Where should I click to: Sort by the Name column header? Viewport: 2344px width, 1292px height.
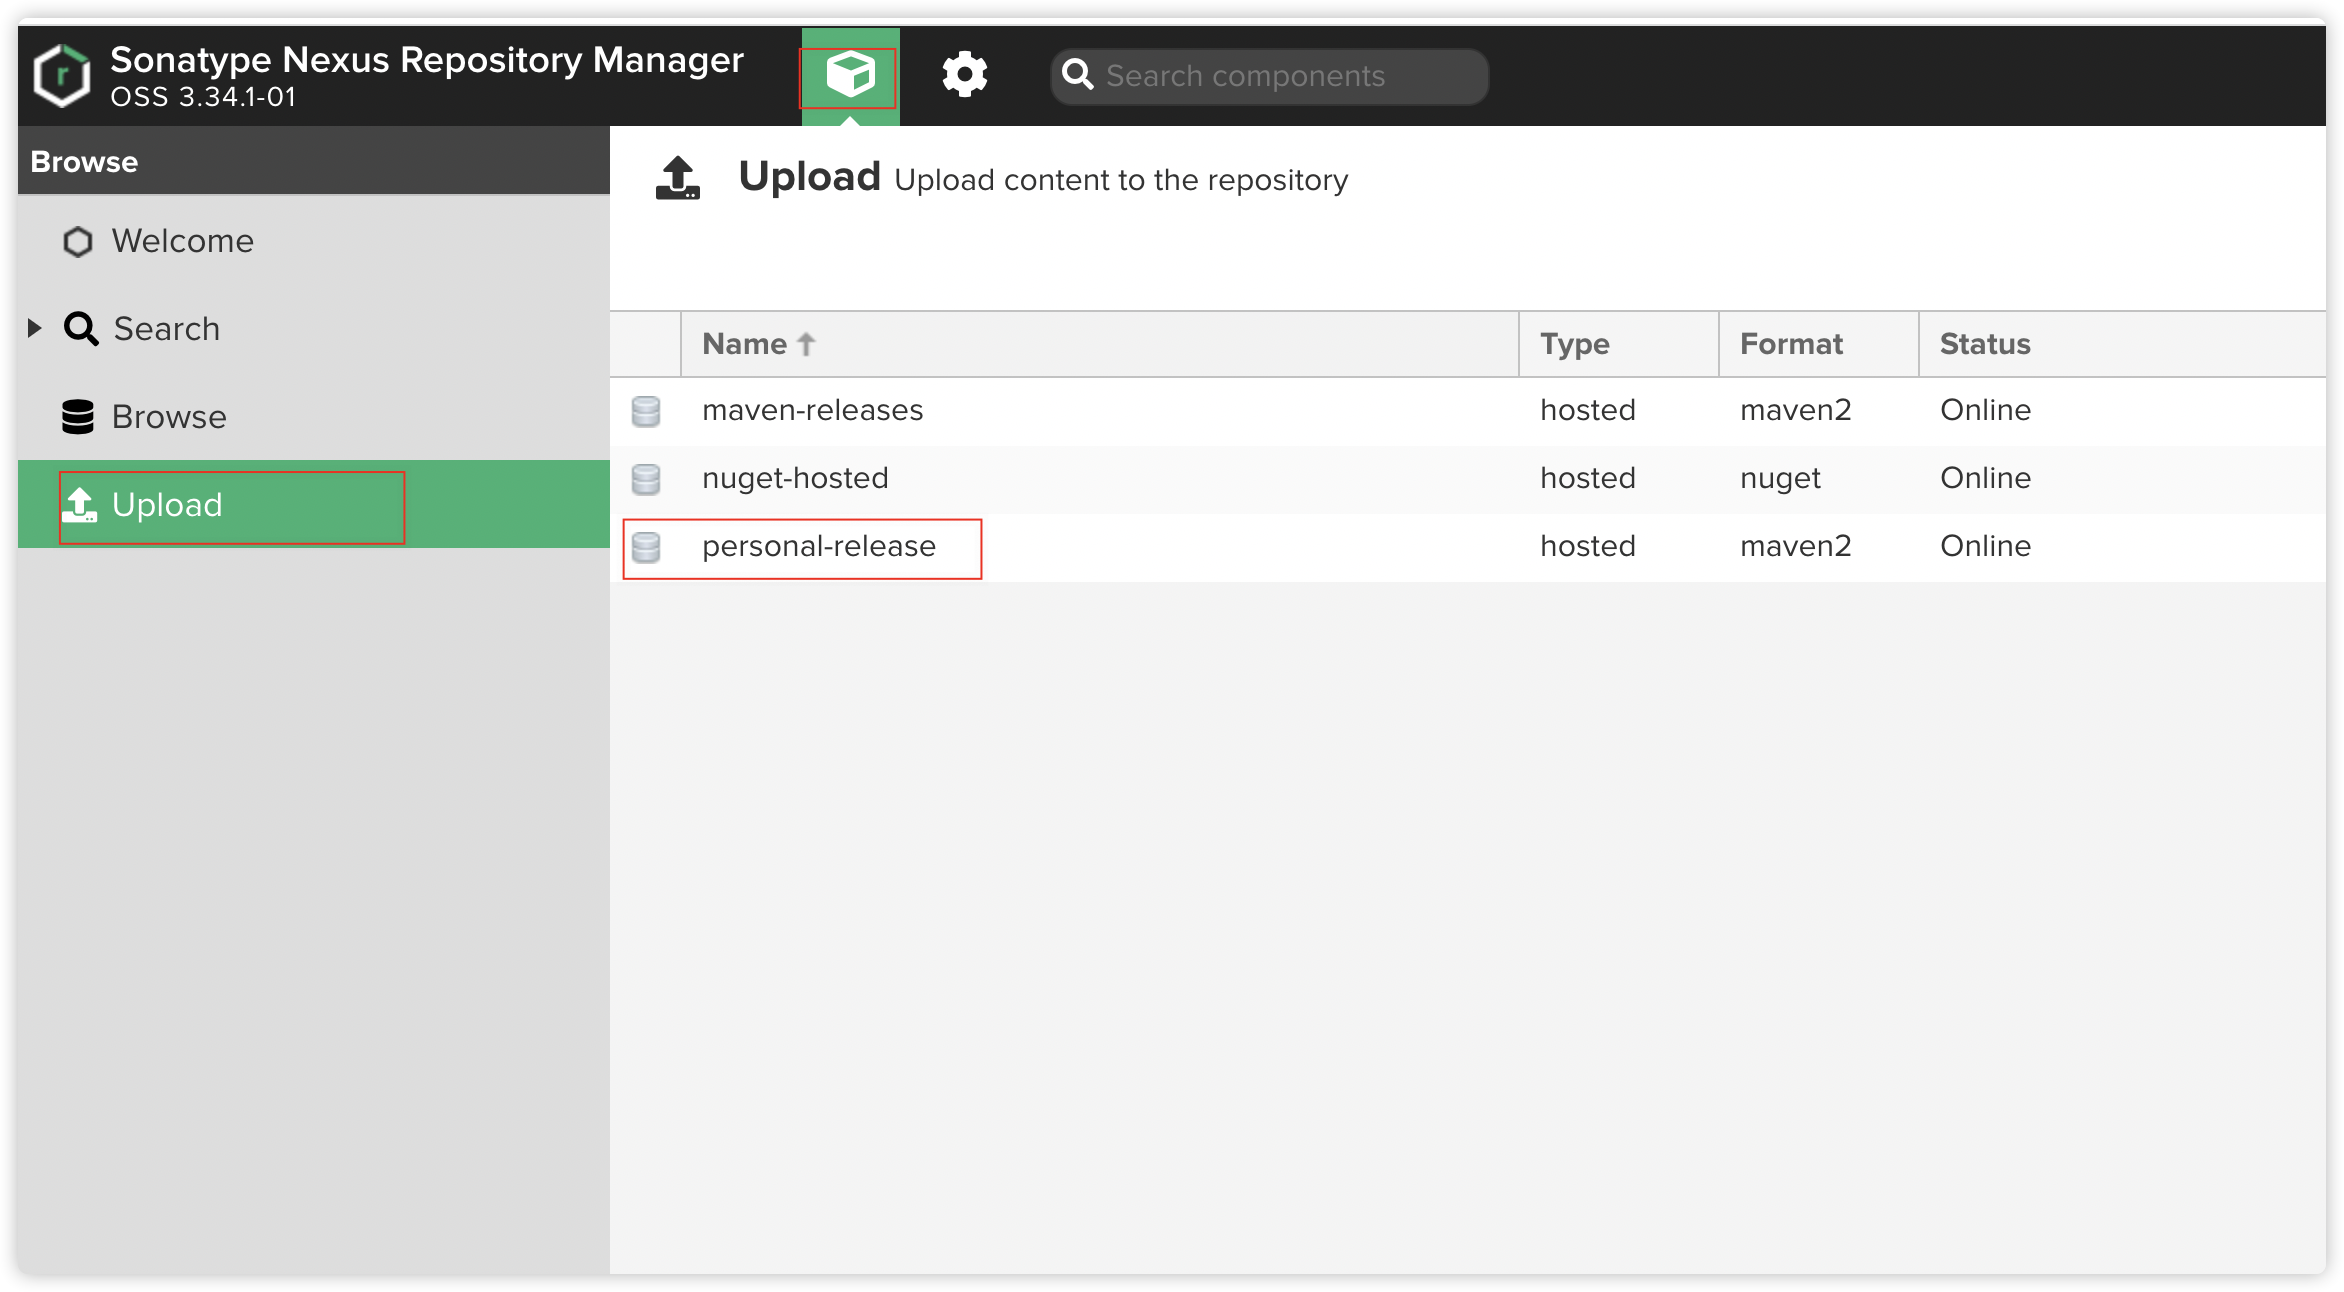pyautogui.click(x=1099, y=344)
